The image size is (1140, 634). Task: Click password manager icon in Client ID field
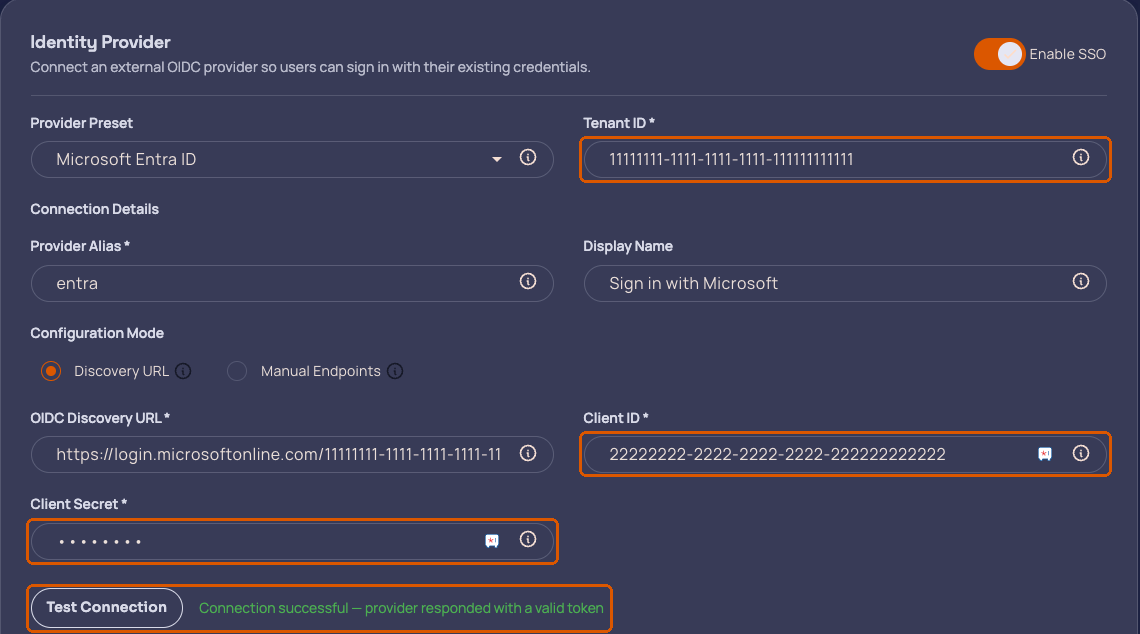[1045, 454]
